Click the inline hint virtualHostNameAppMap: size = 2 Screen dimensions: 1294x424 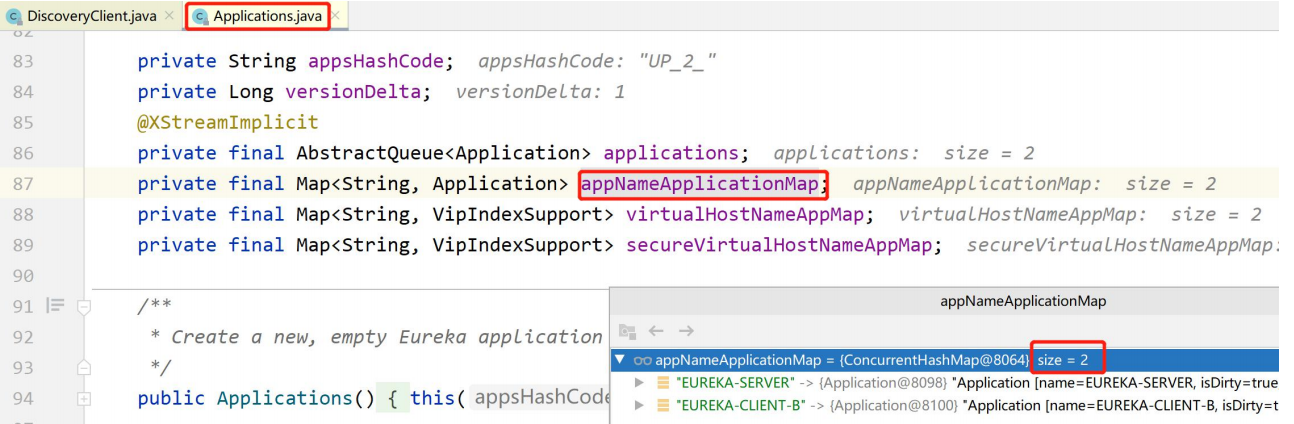click(x=1080, y=214)
